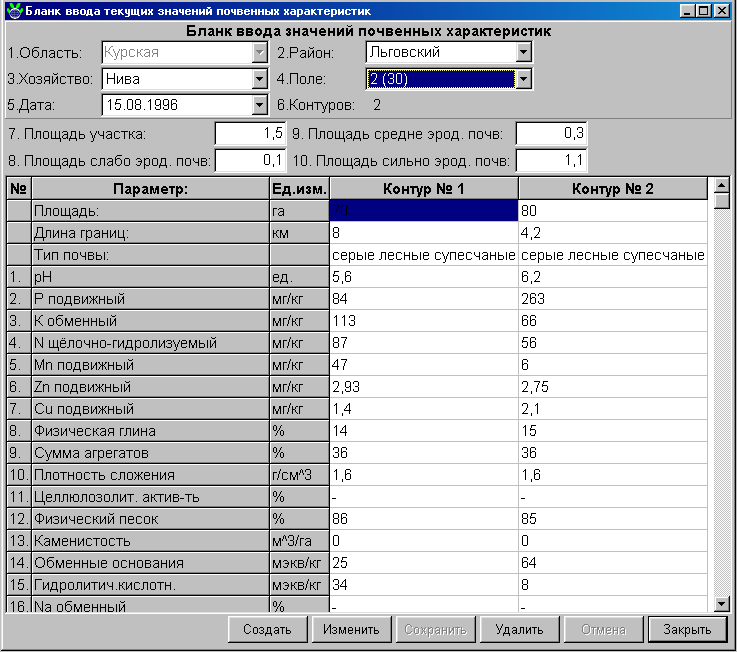Select Контур 1 Площадь cell with 70

coord(424,211)
